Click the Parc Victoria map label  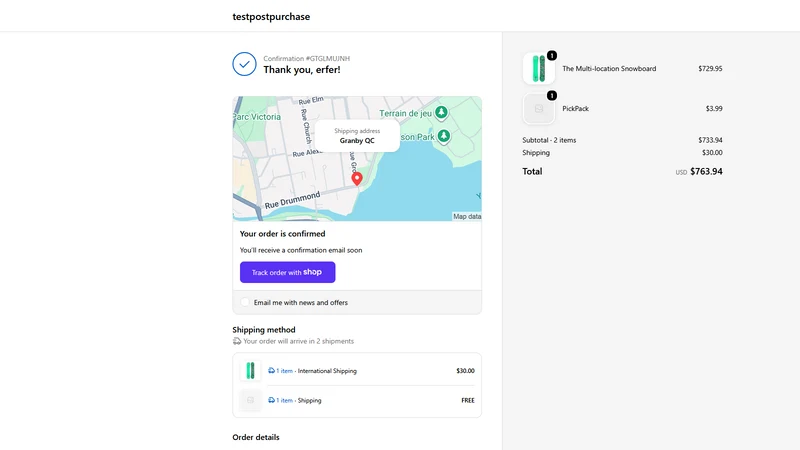click(257, 117)
